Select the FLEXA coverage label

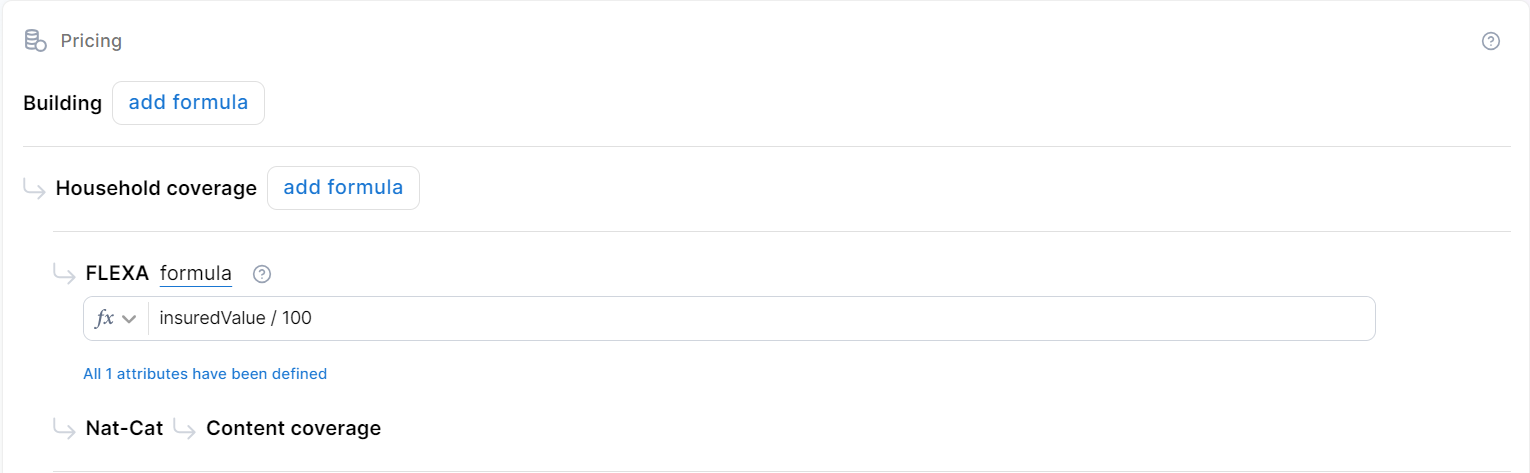pos(117,273)
